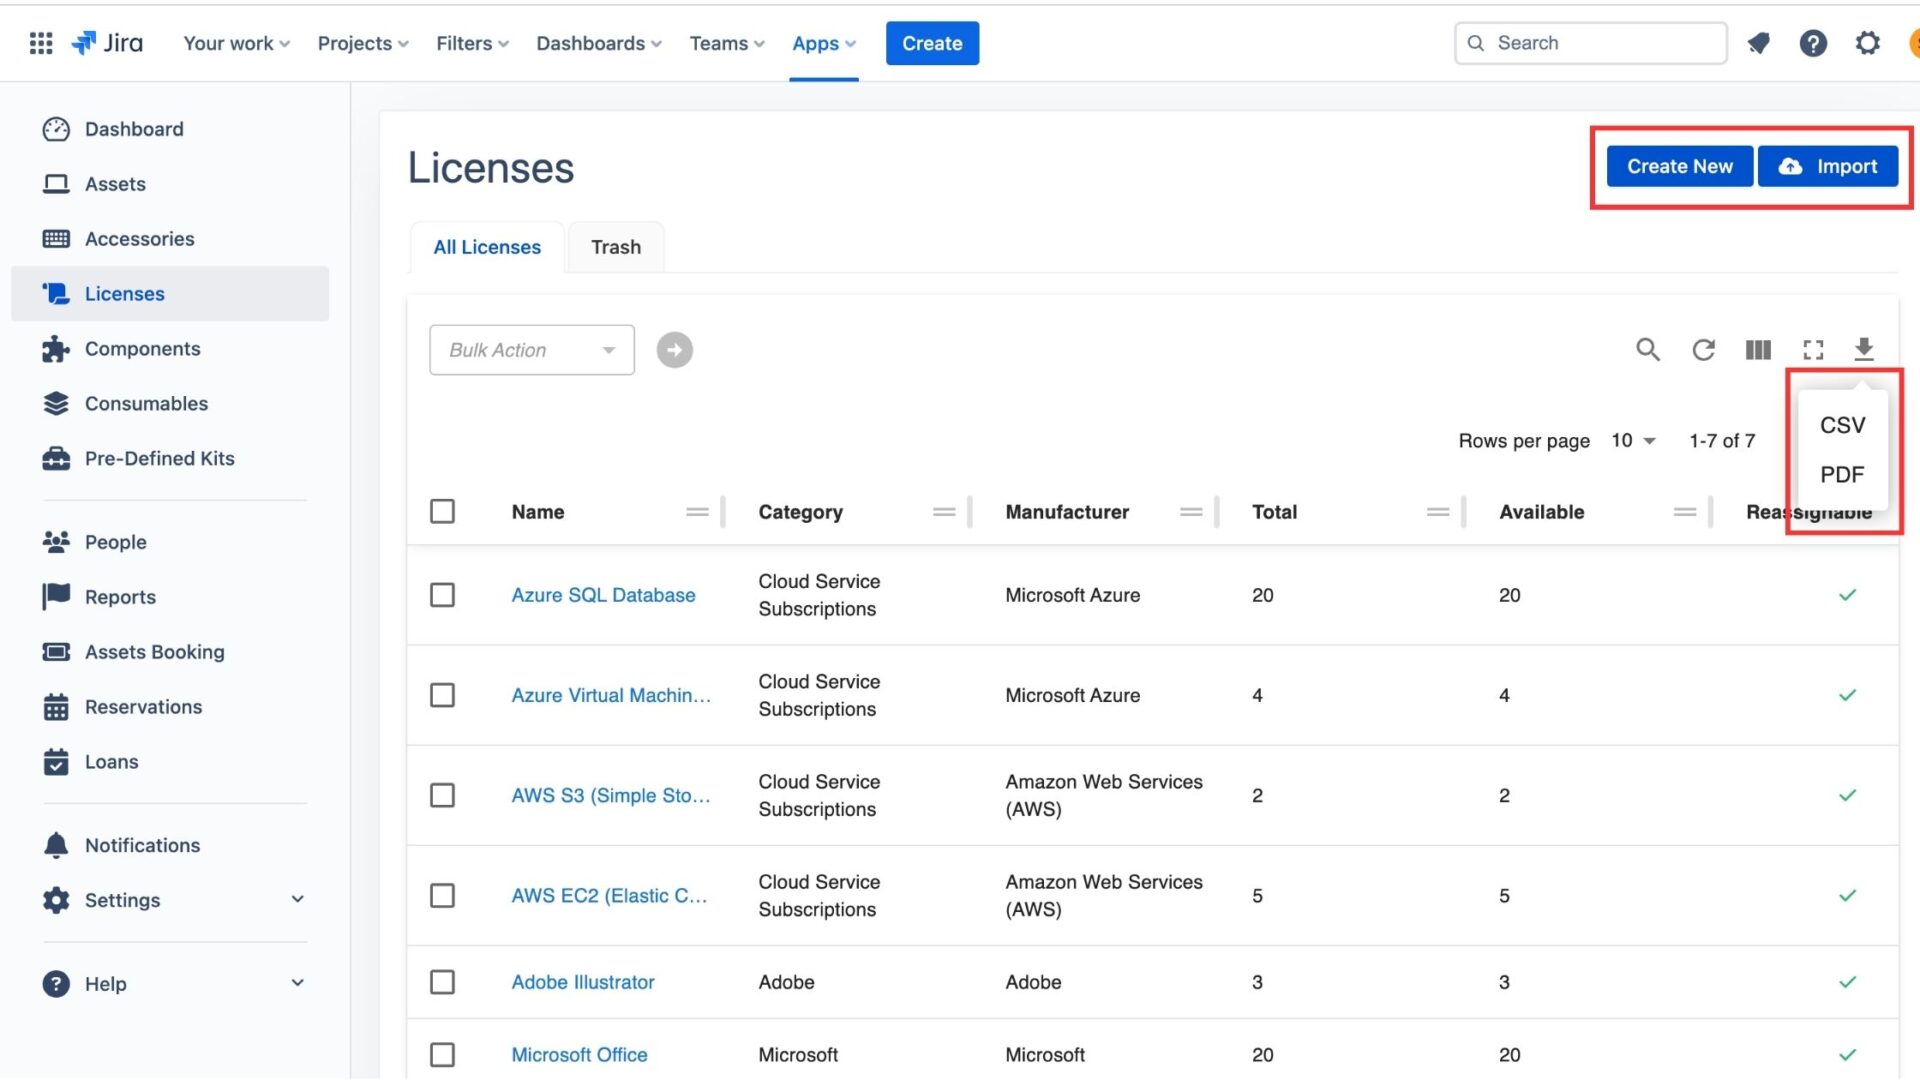This screenshot has width=1920, height=1080.
Task: Click the Dashboard sidebar icon
Action: [x=56, y=129]
